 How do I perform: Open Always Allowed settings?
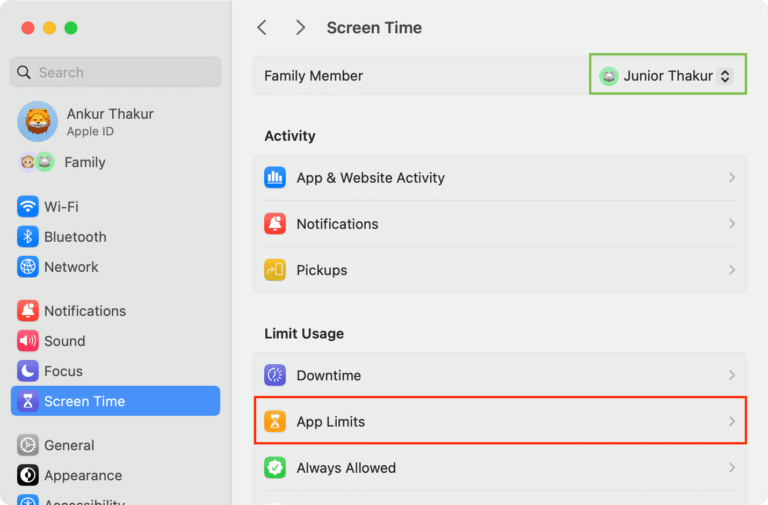tap(500, 468)
